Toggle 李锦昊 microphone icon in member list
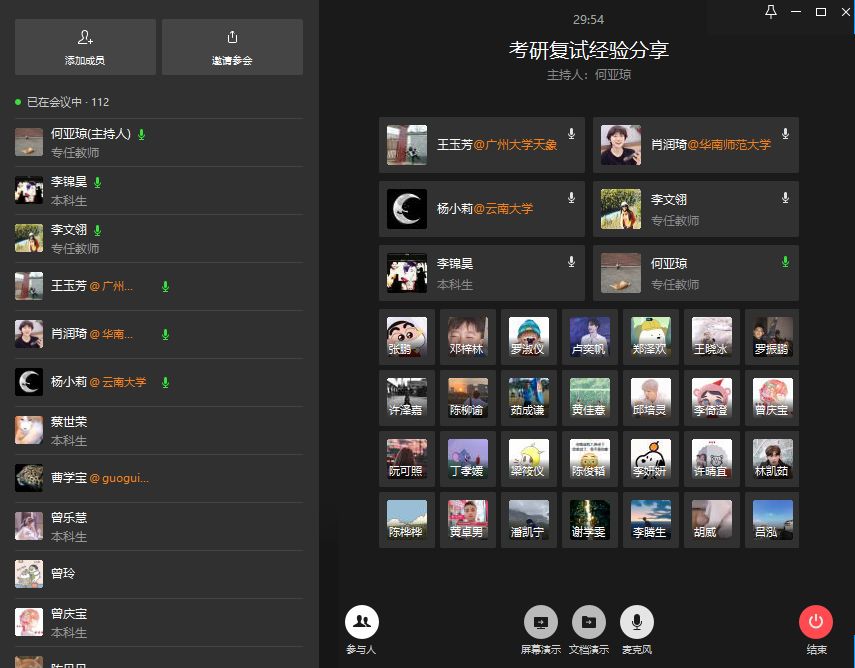This screenshot has height=668, width=855. (x=98, y=183)
